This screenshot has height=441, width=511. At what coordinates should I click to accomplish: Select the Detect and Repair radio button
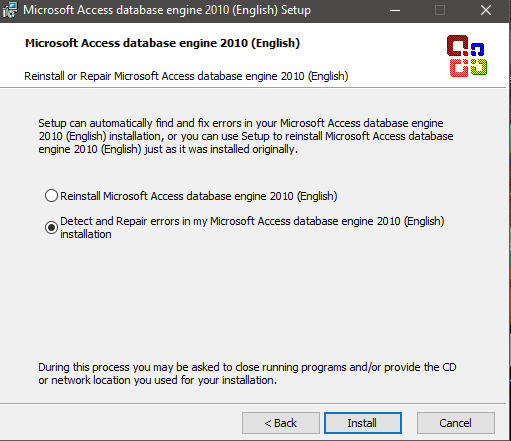(x=51, y=227)
